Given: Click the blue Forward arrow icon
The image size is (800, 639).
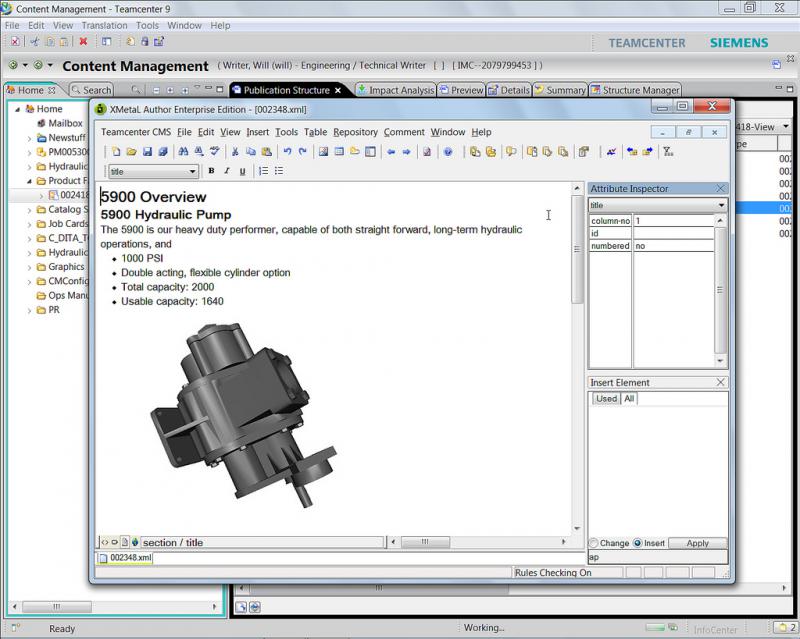Looking at the screenshot, I should pos(406,152).
